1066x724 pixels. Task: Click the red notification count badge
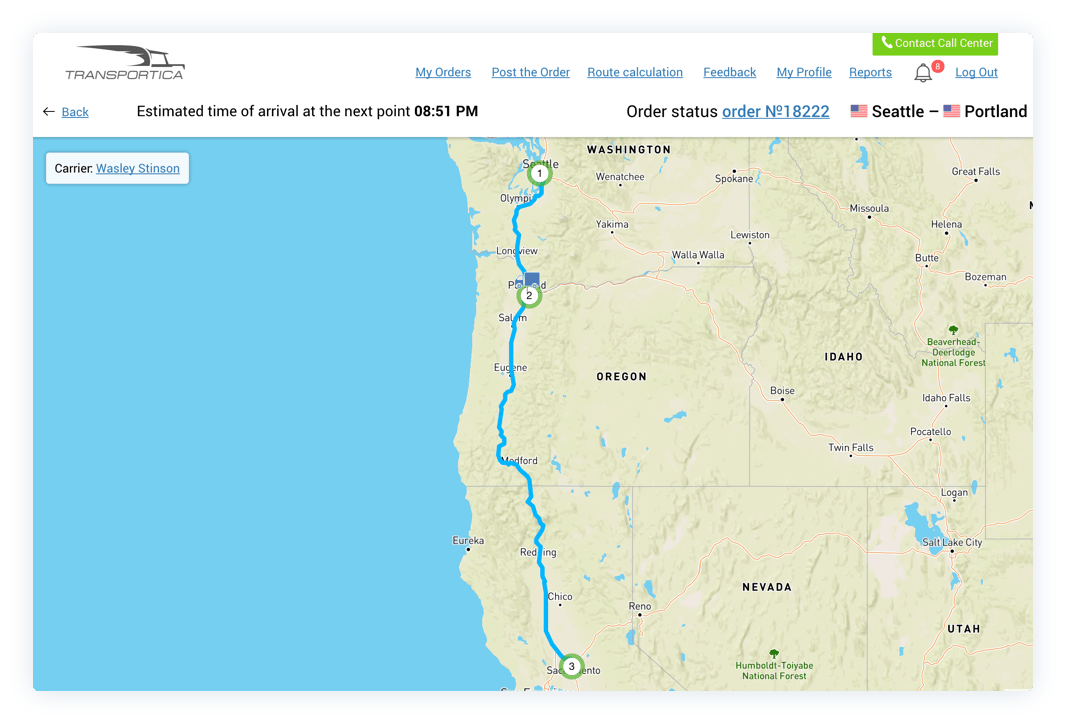point(938,66)
